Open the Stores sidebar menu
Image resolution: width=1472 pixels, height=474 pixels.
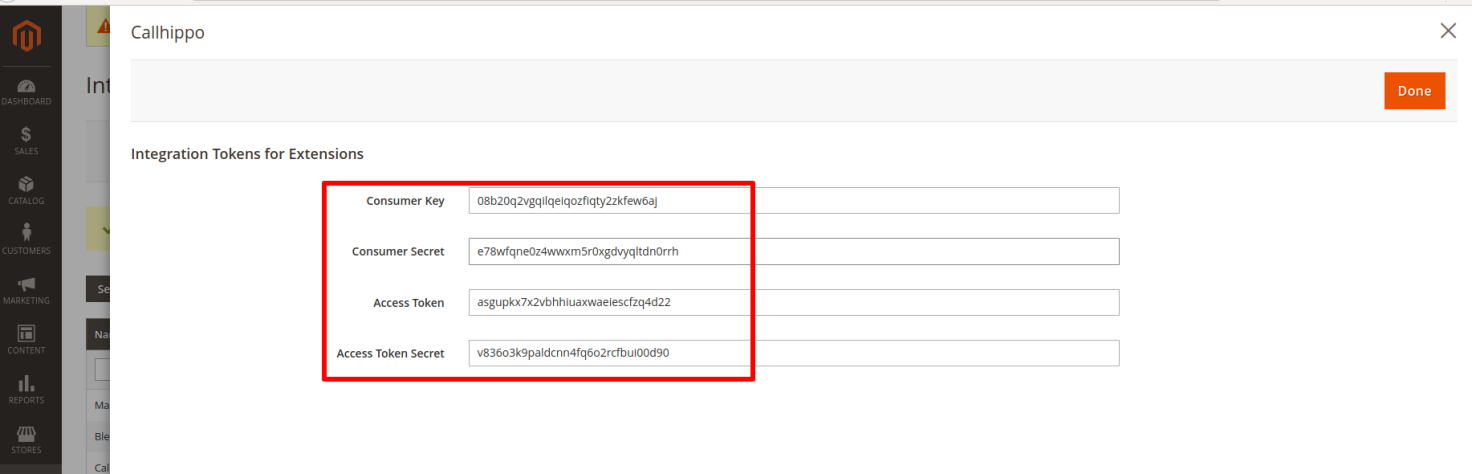click(x=27, y=440)
